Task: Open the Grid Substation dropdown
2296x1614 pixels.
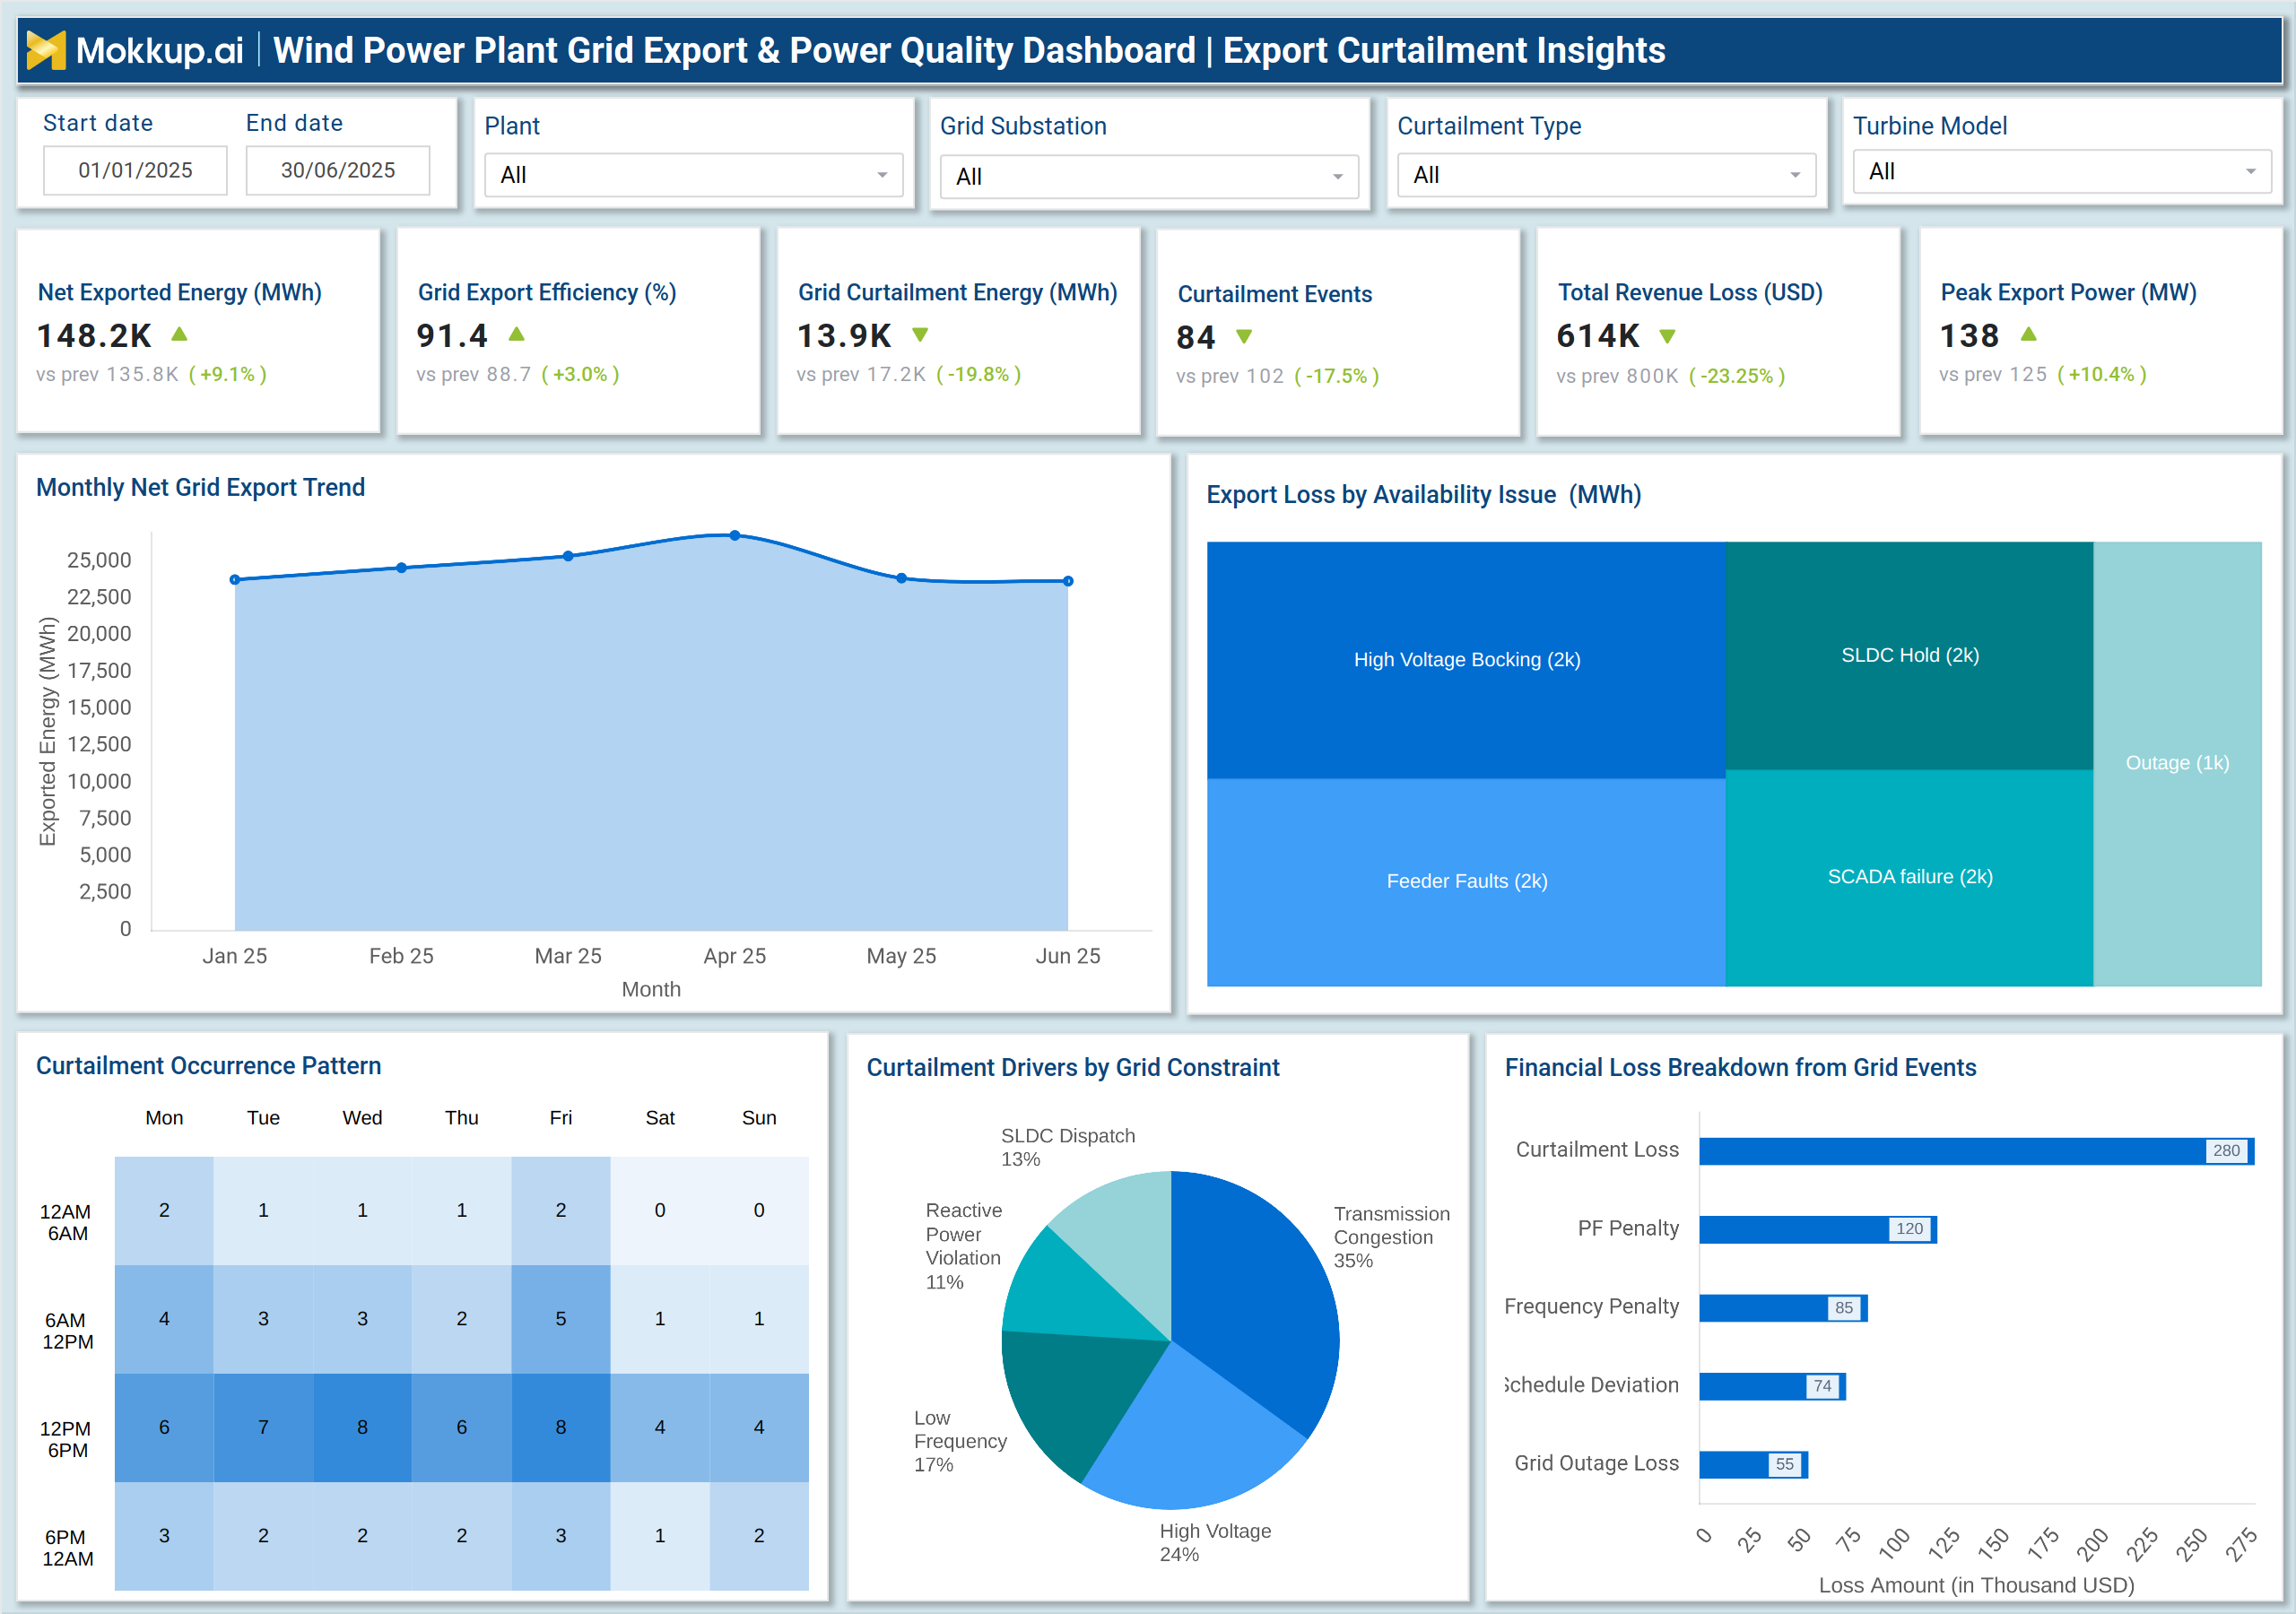Action: 1149,177
